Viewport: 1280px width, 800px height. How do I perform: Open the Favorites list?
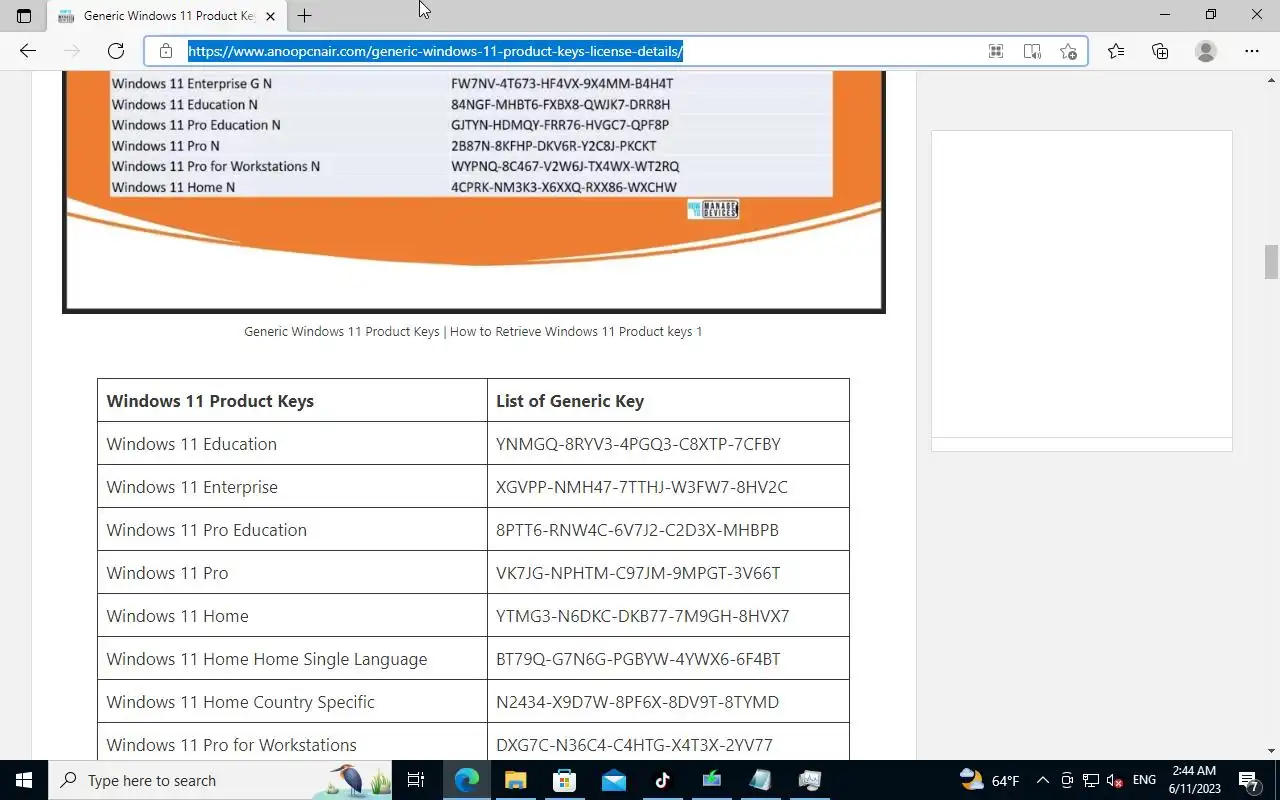pos(1116,51)
